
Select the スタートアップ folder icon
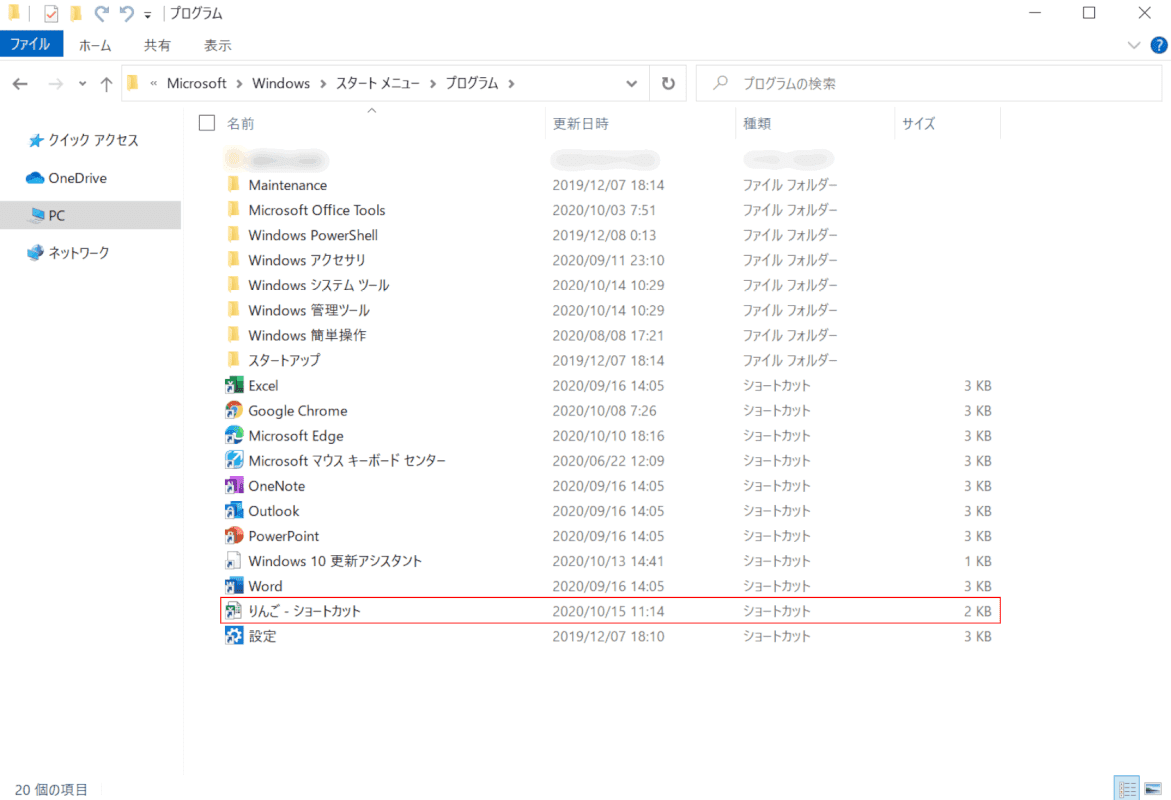click(x=234, y=360)
